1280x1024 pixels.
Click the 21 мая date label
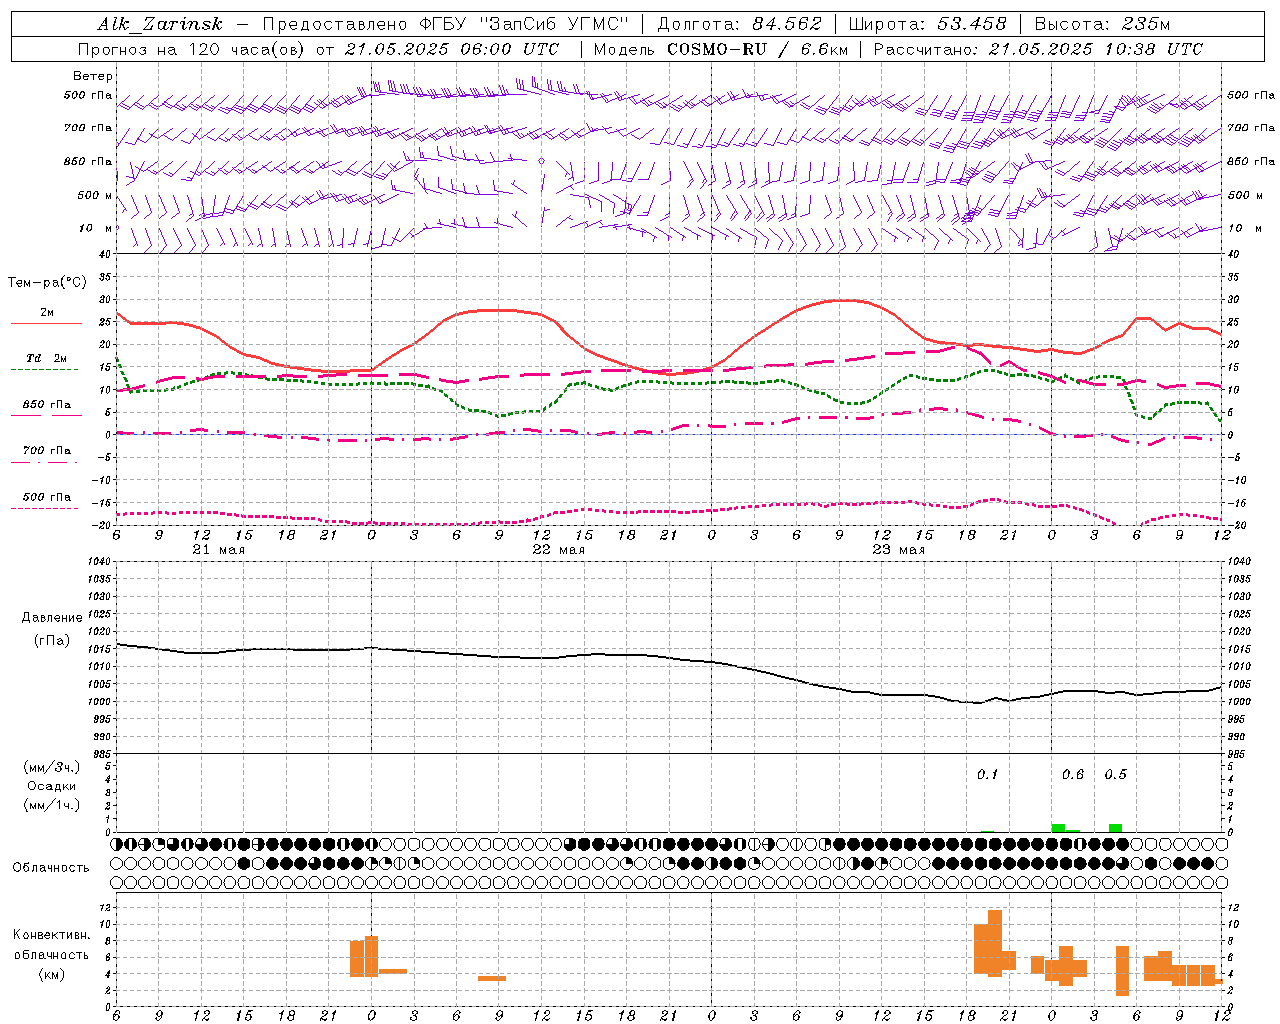point(218,550)
